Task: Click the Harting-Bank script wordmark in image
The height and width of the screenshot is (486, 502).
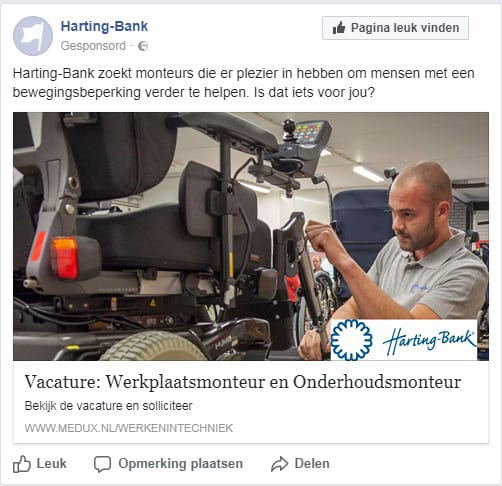Action: point(429,341)
